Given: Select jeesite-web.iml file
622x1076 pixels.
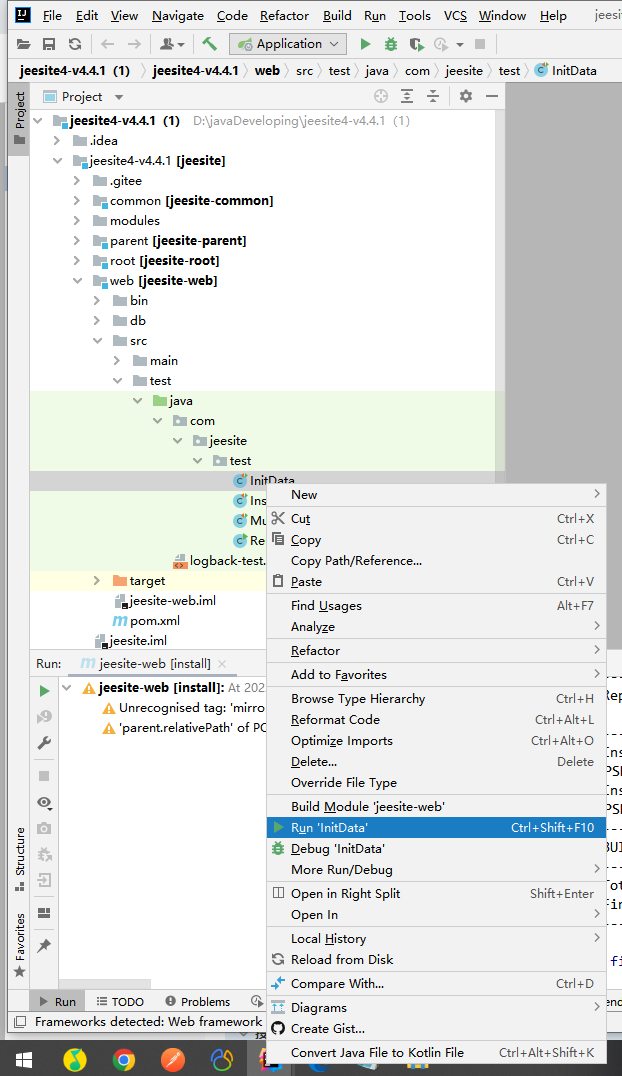Looking at the screenshot, I should 165,600.
